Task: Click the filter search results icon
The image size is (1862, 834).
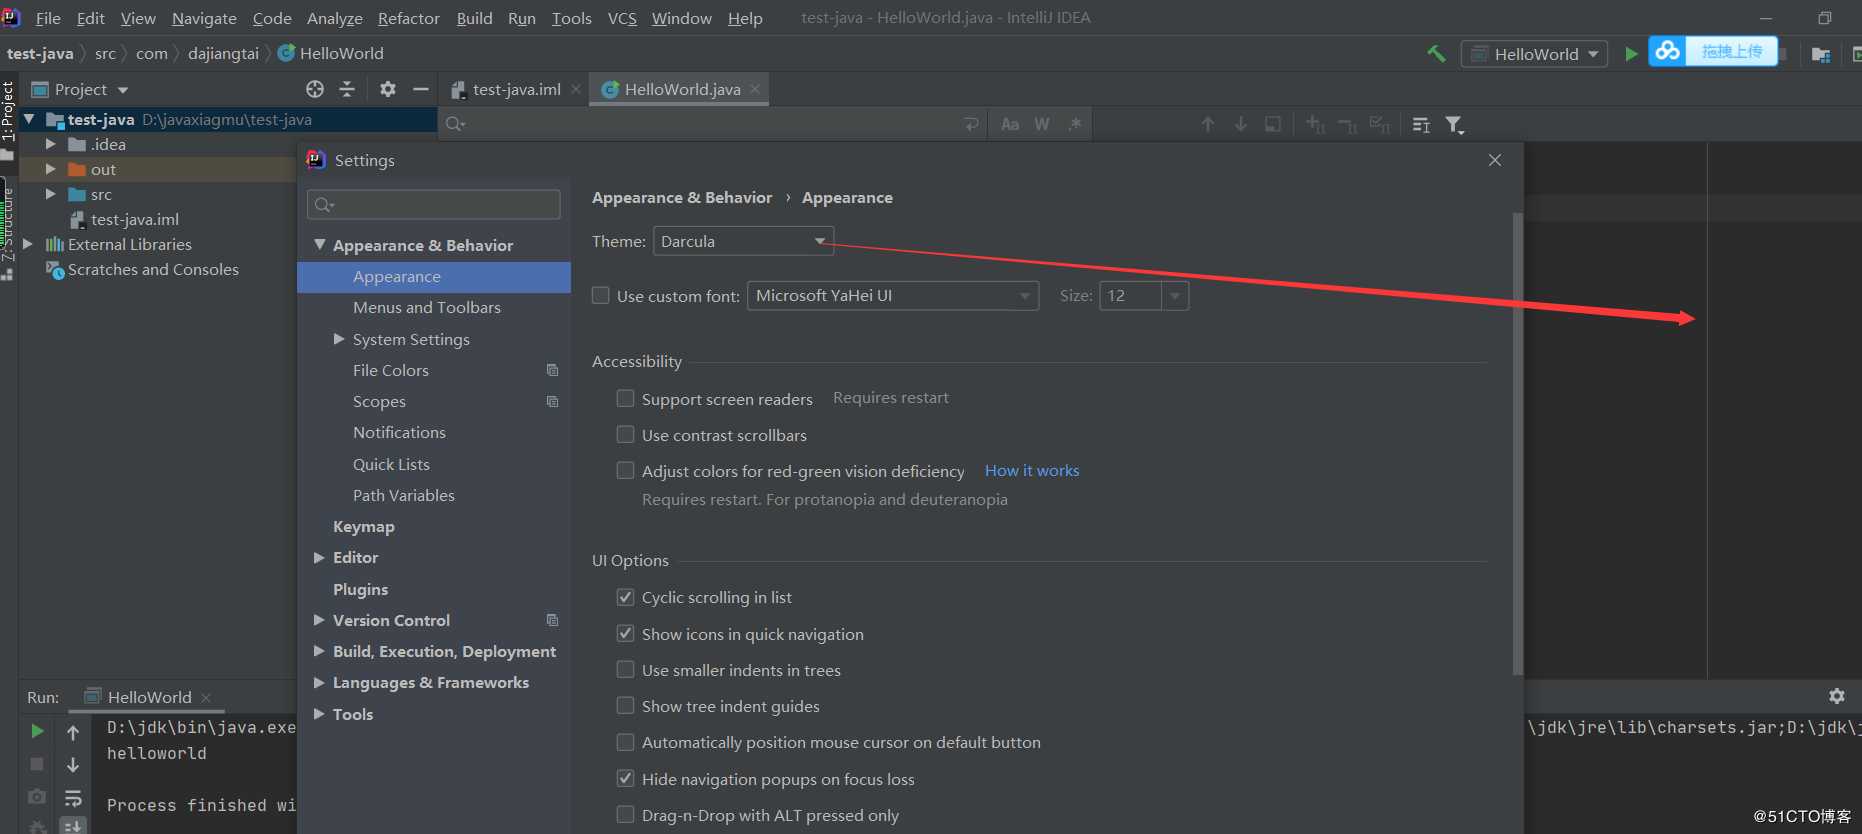Action: click(x=1455, y=124)
